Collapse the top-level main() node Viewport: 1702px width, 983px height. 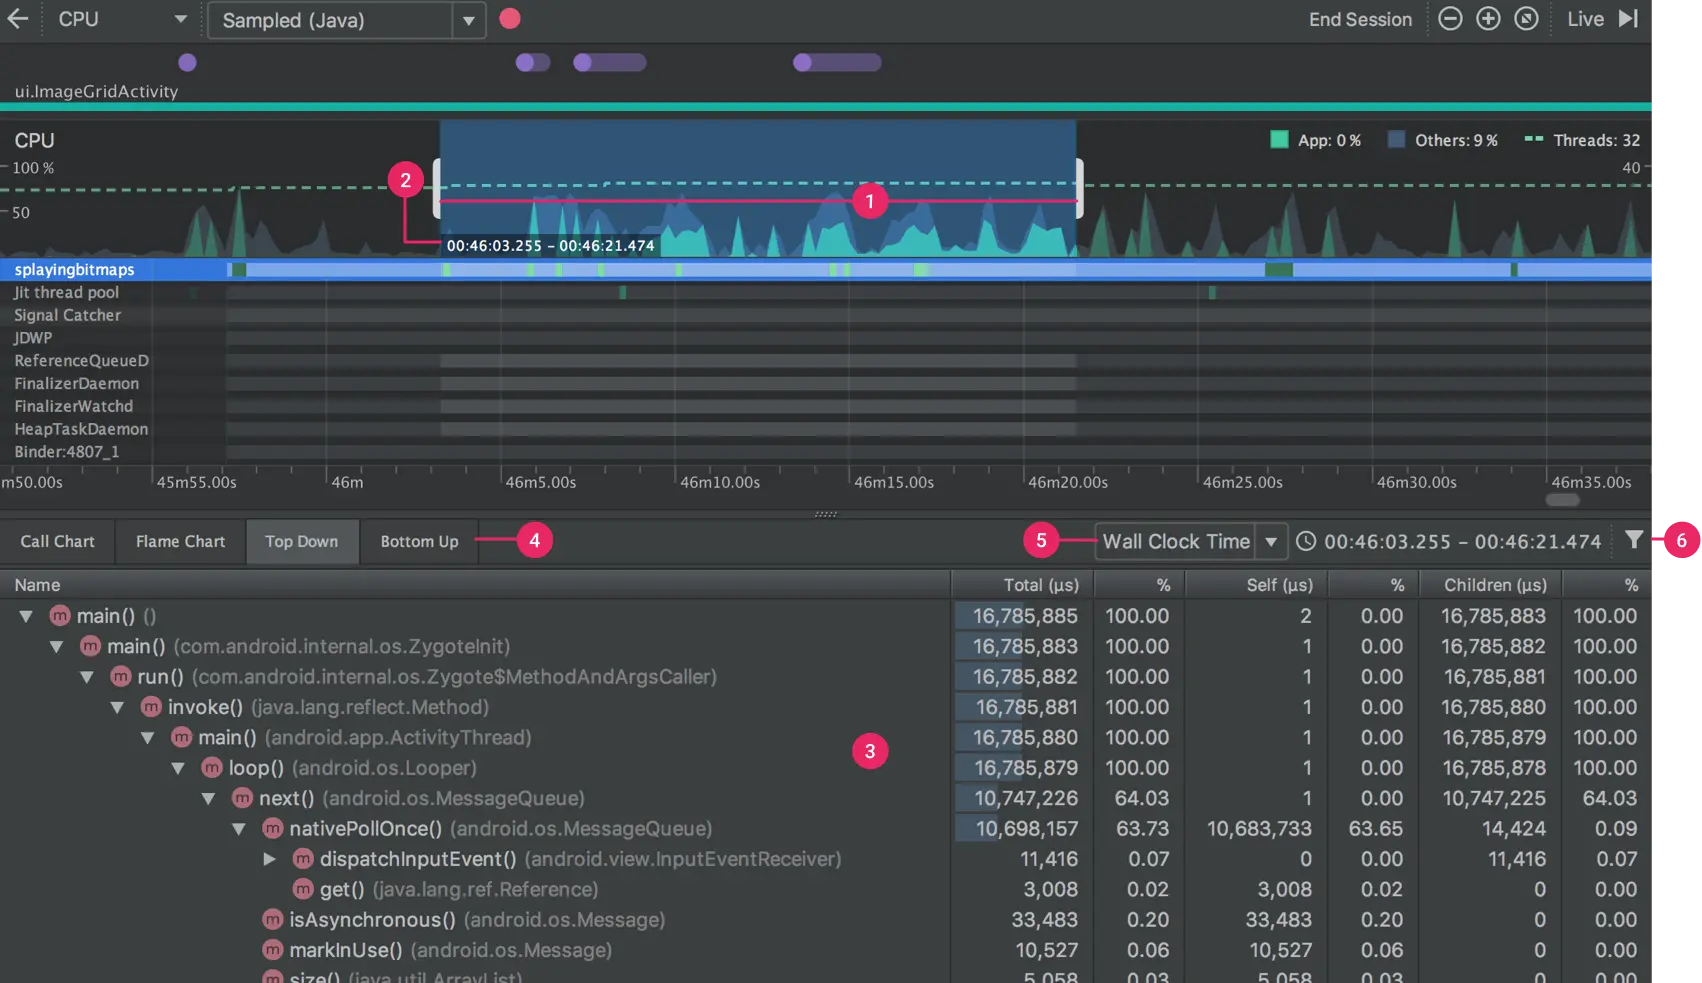point(27,616)
